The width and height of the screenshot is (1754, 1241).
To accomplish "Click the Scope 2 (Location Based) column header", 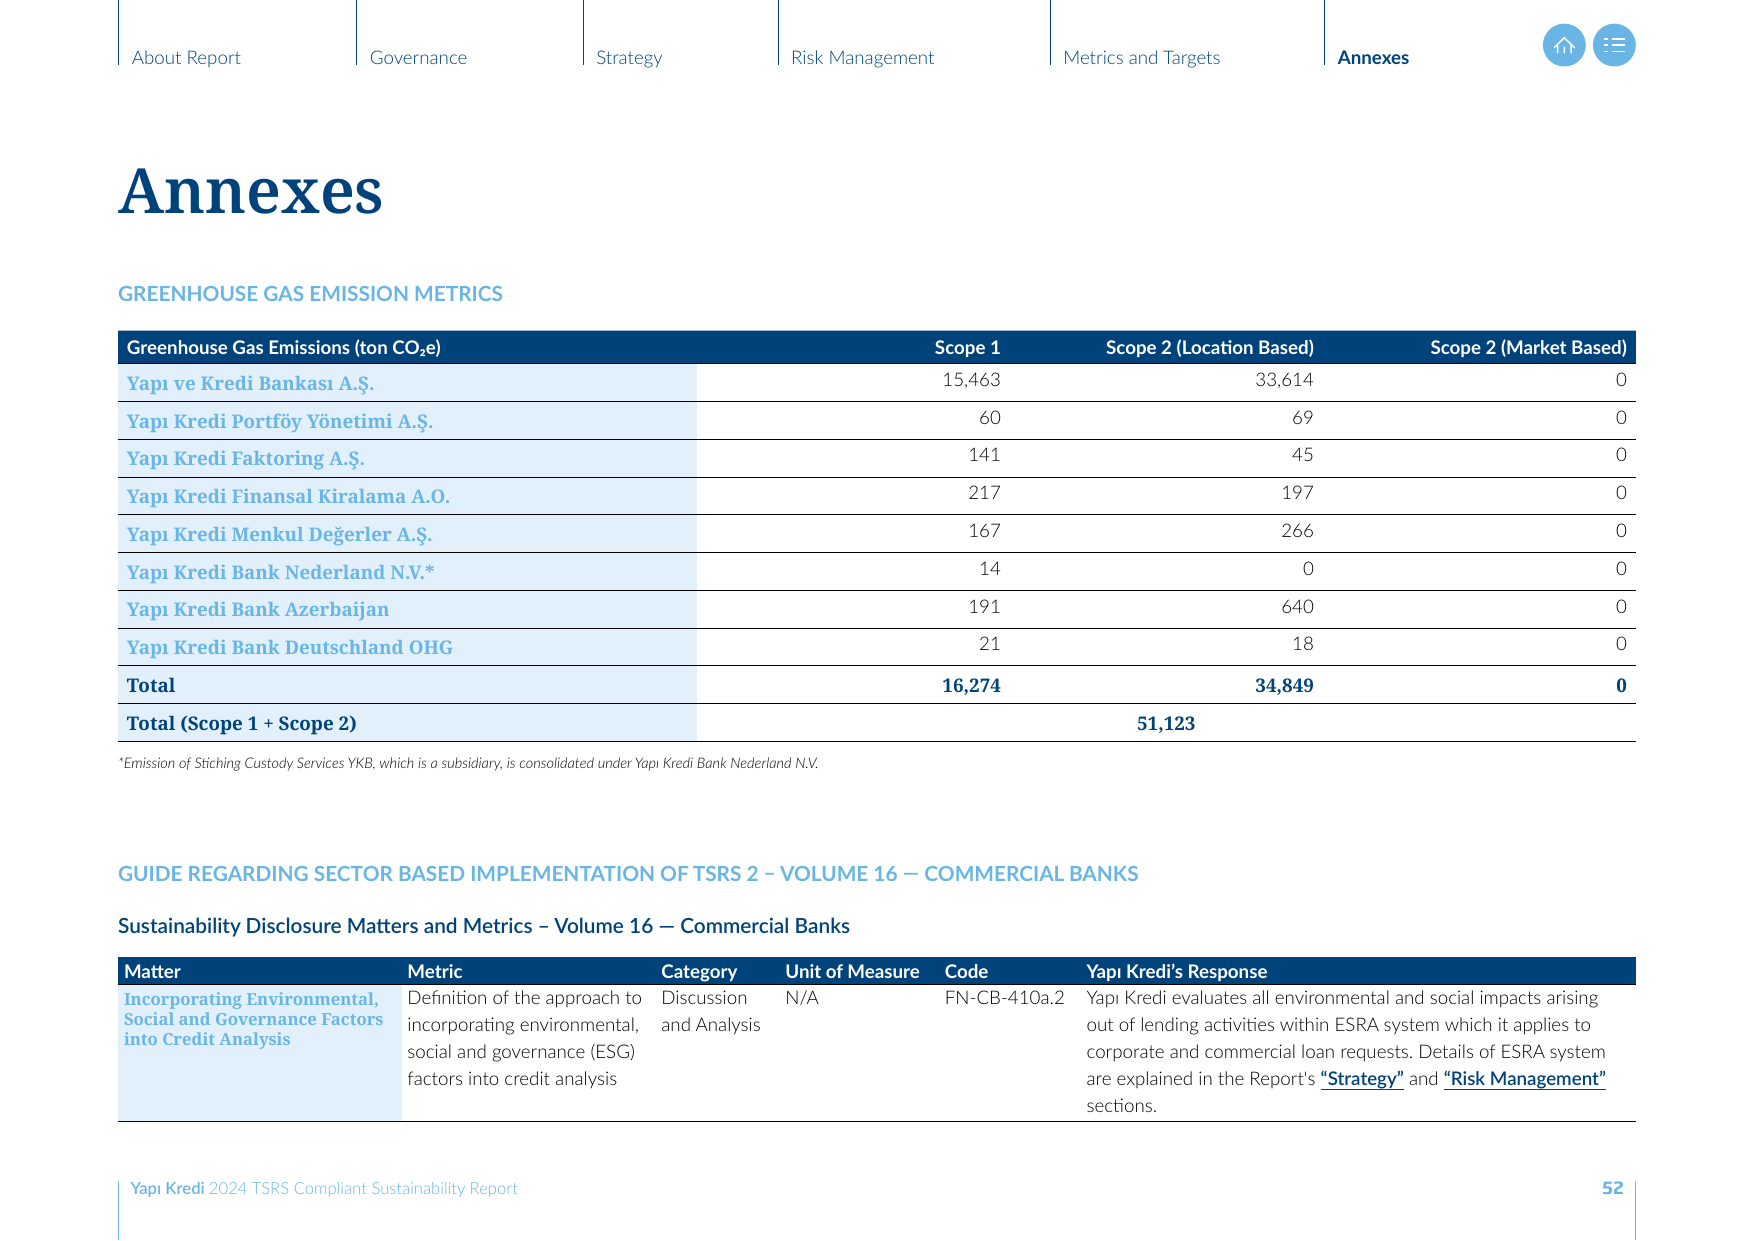I will tap(1210, 348).
